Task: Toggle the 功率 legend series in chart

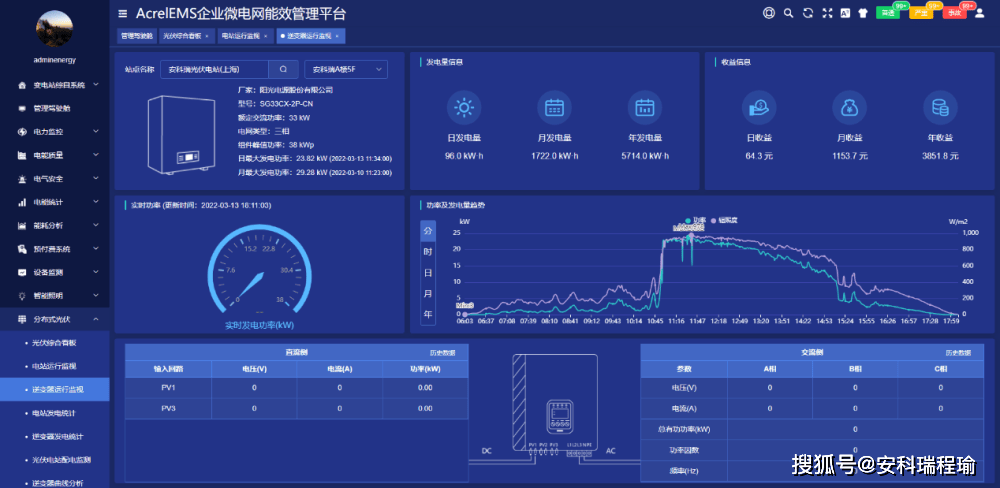Action: [696, 220]
